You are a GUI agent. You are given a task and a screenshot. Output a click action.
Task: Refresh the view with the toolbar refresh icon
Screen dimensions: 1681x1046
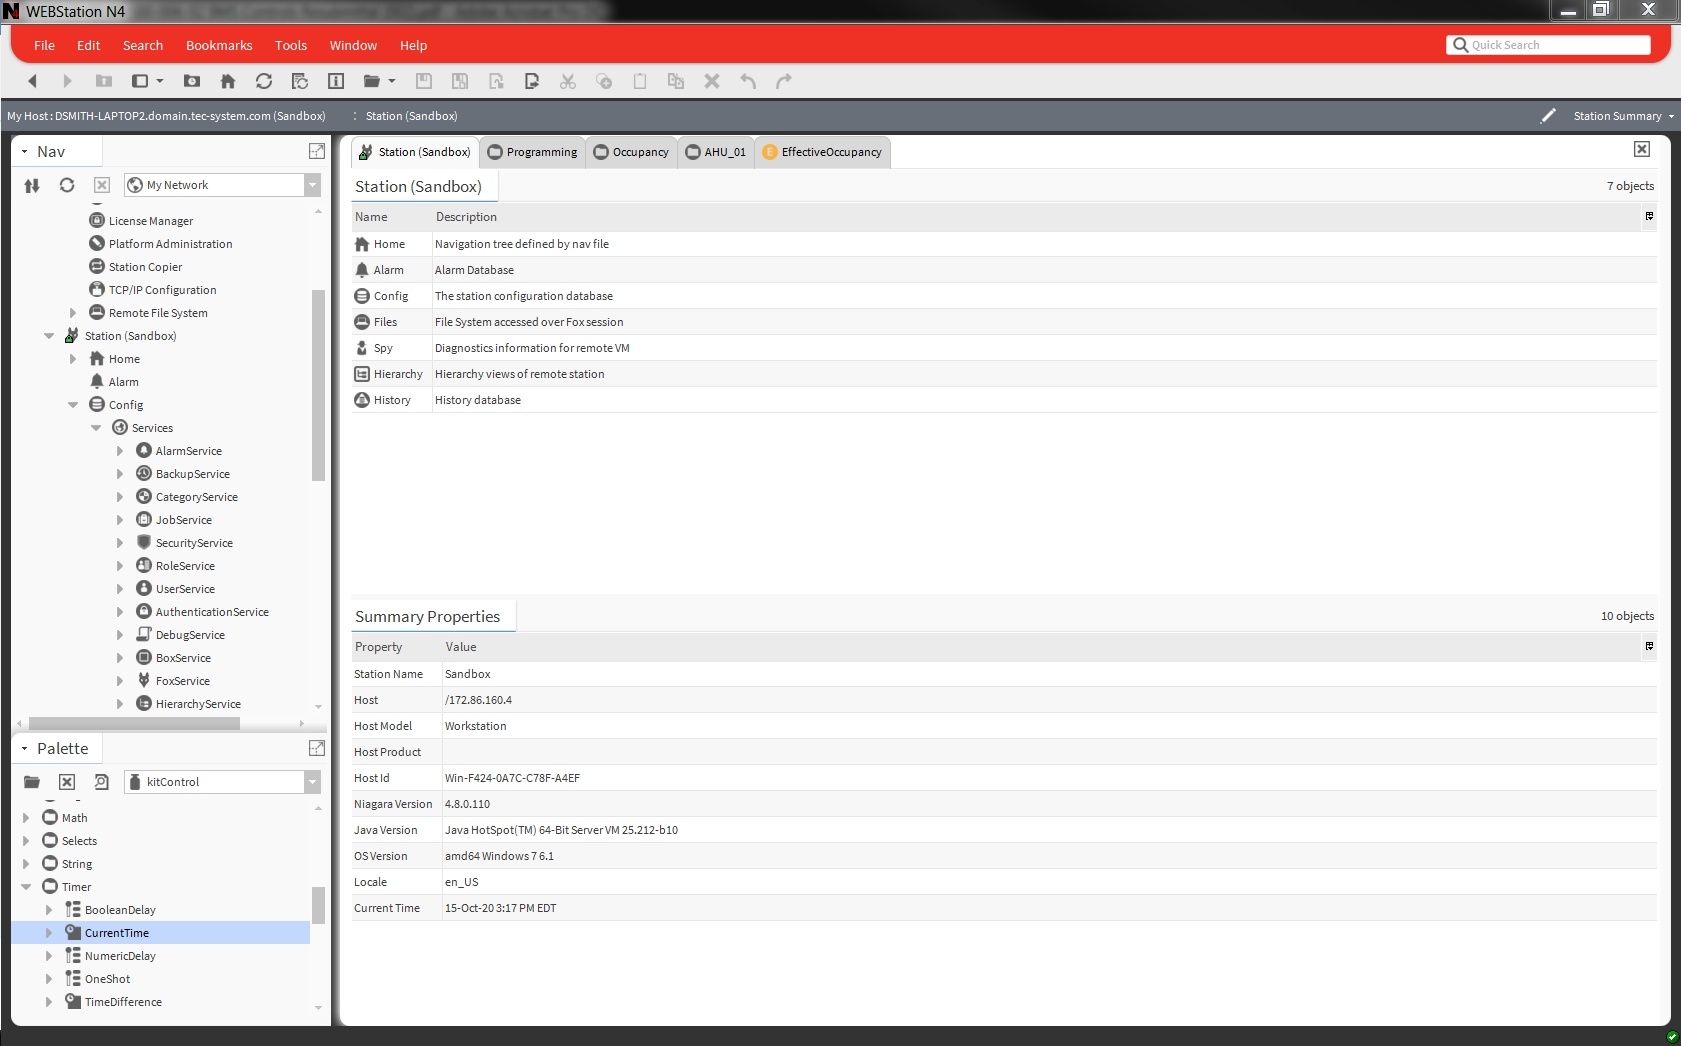(x=264, y=81)
